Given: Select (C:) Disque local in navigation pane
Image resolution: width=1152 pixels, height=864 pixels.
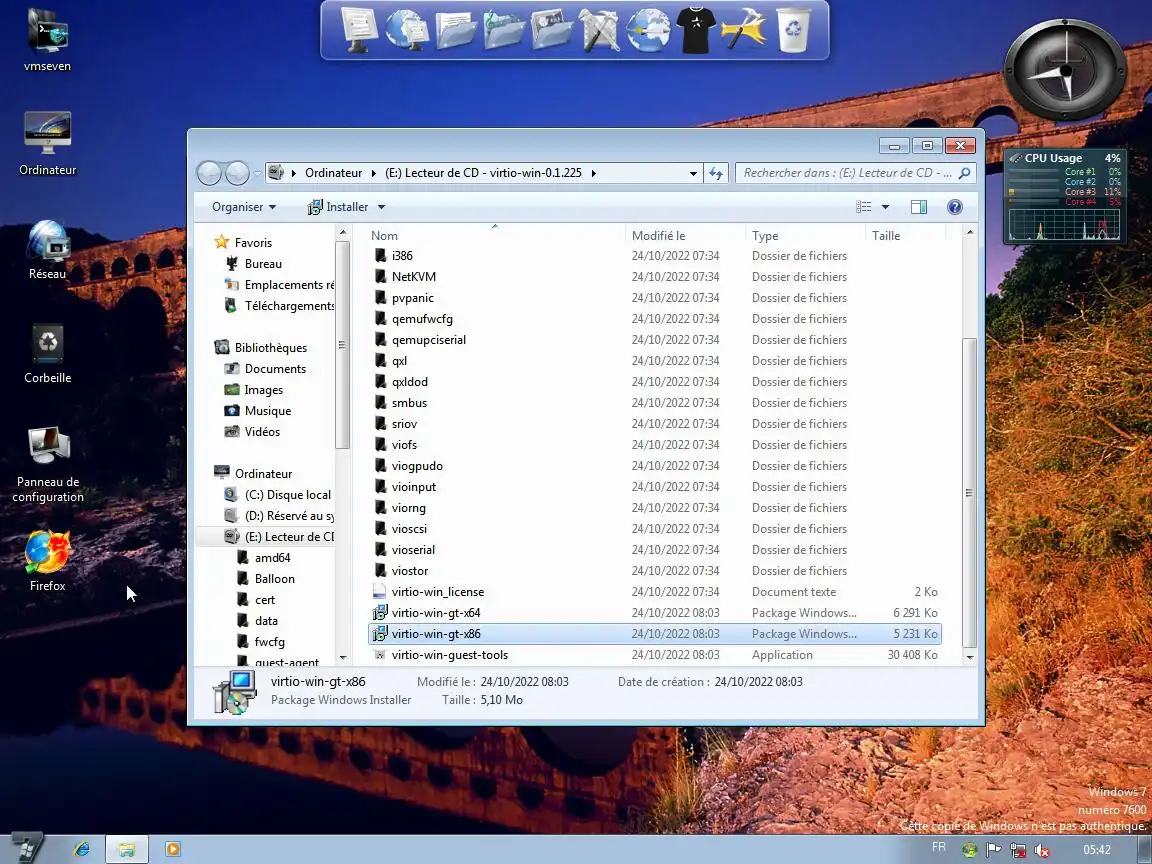Looking at the screenshot, I should click(288, 494).
